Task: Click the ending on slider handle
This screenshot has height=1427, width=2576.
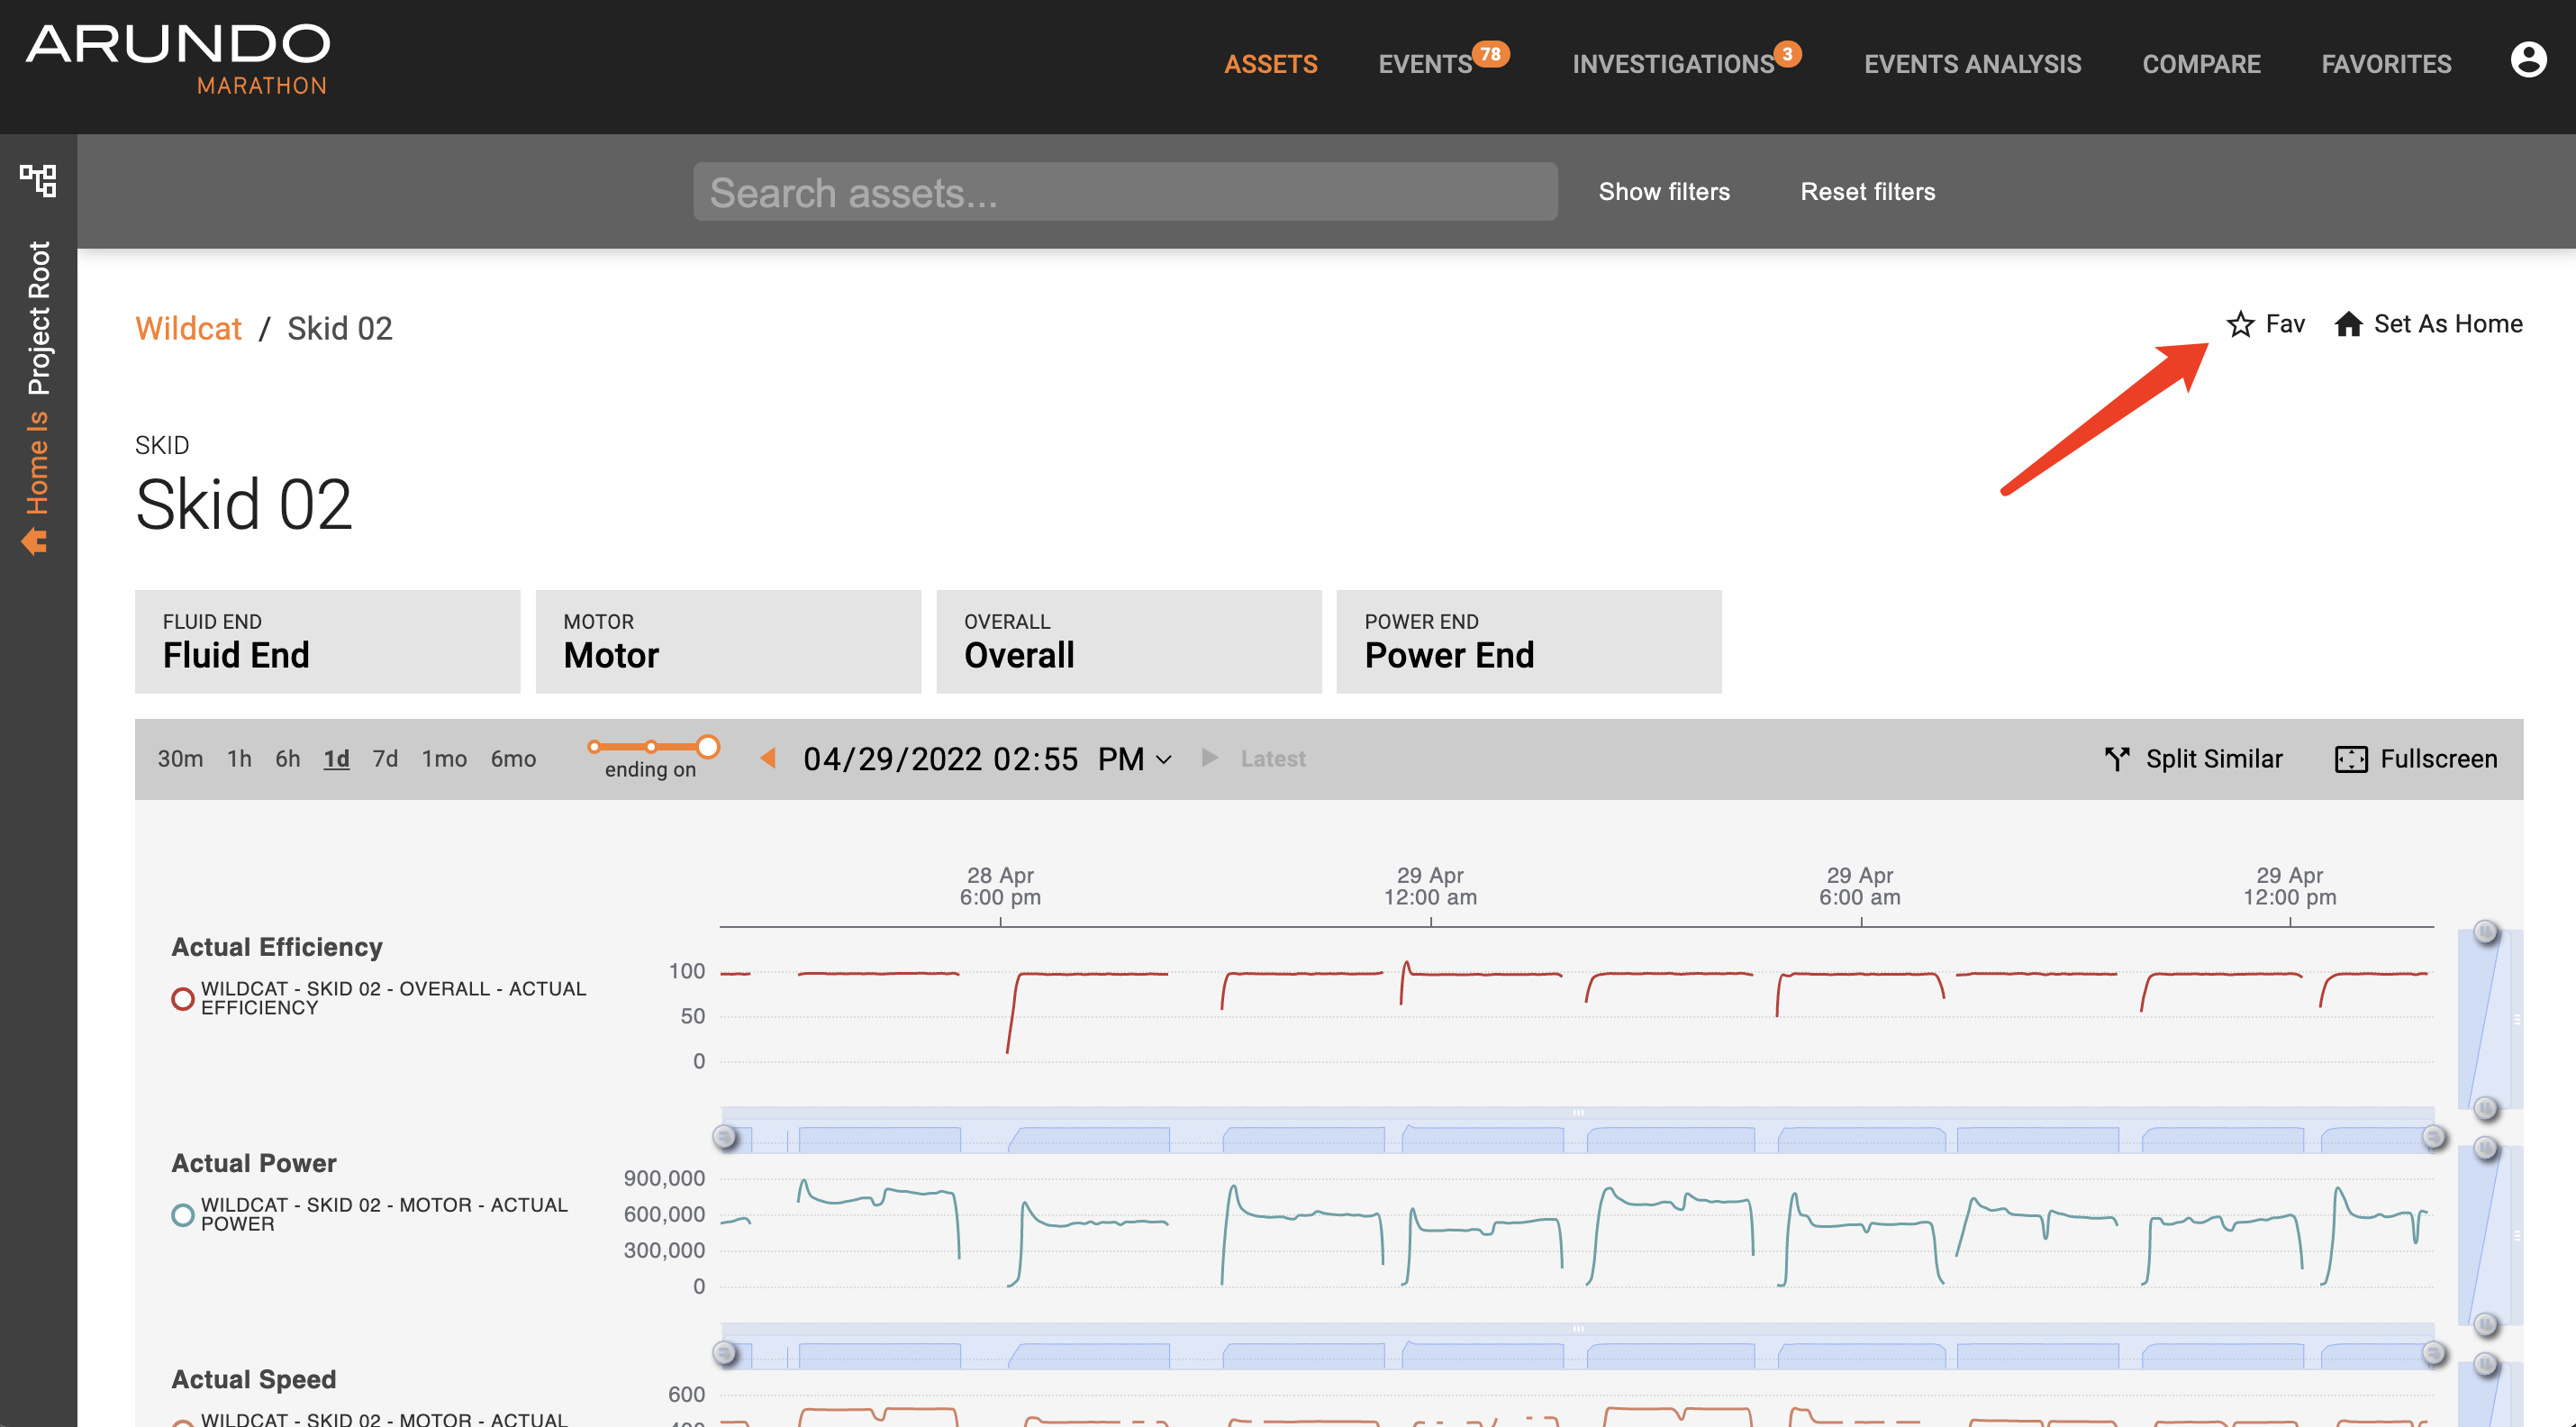Action: (707, 746)
